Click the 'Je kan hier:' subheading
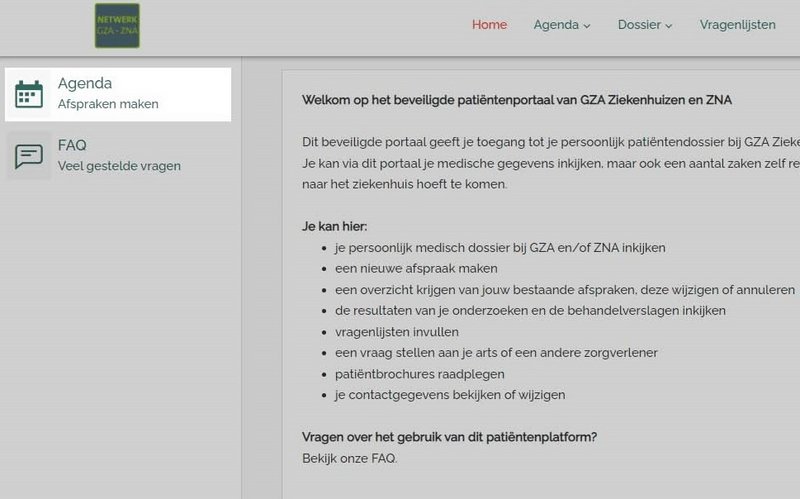This screenshot has height=499, width=800. tap(335, 227)
